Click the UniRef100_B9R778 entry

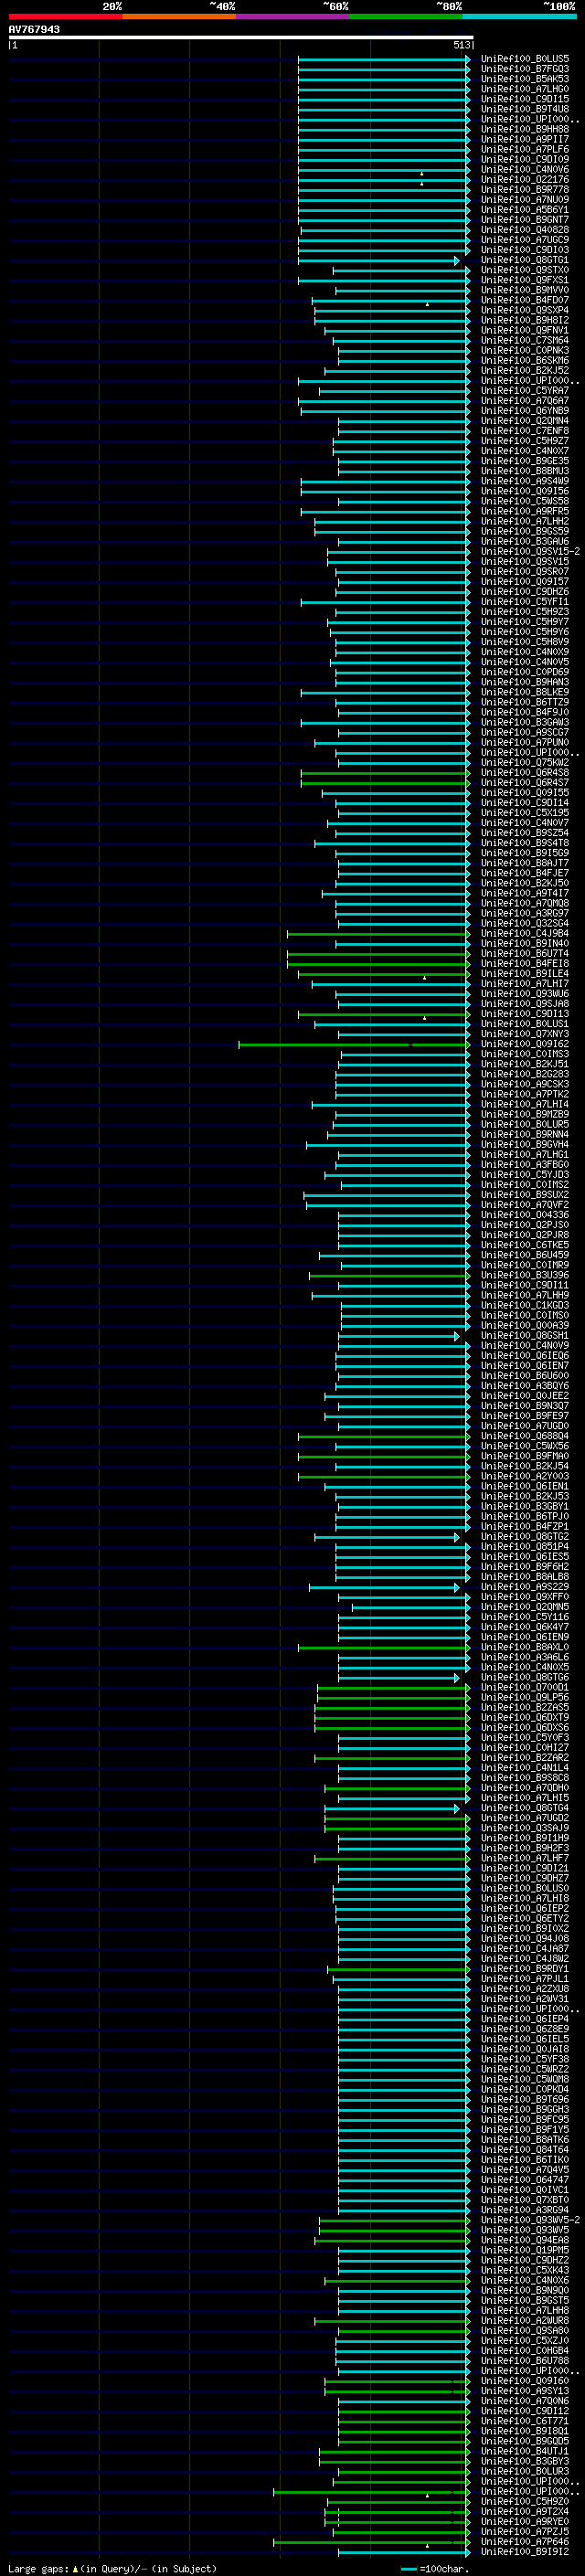525,190
